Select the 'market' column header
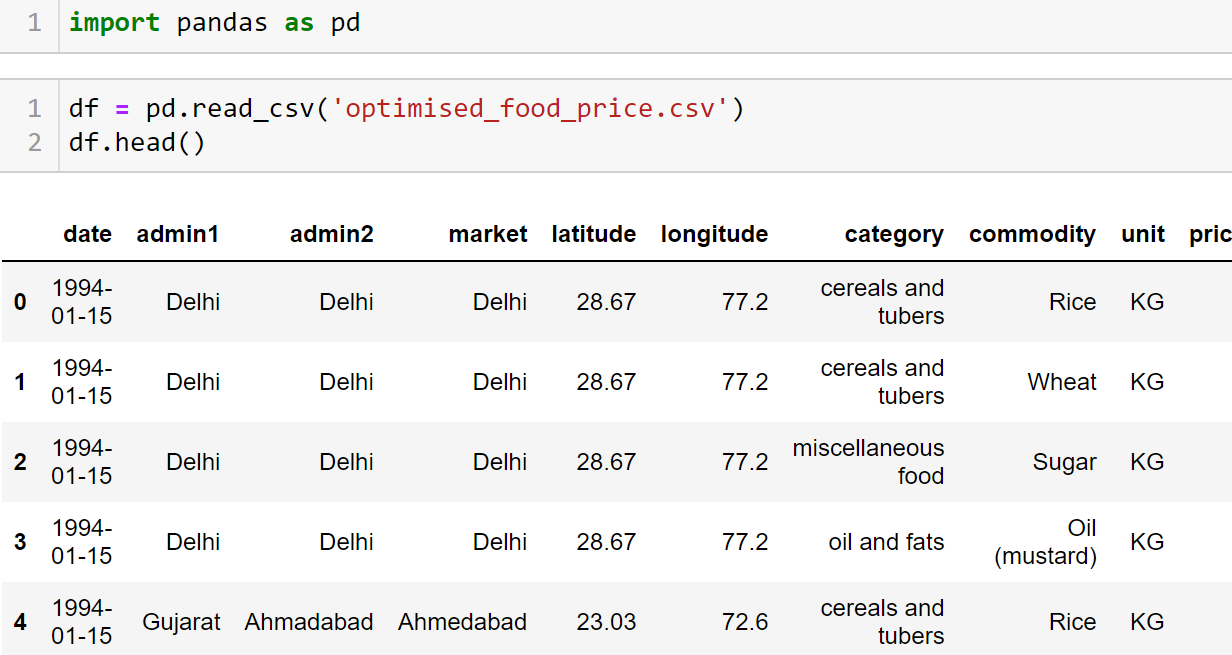This screenshot has height=655, width=1232. [x=487, y=234]
